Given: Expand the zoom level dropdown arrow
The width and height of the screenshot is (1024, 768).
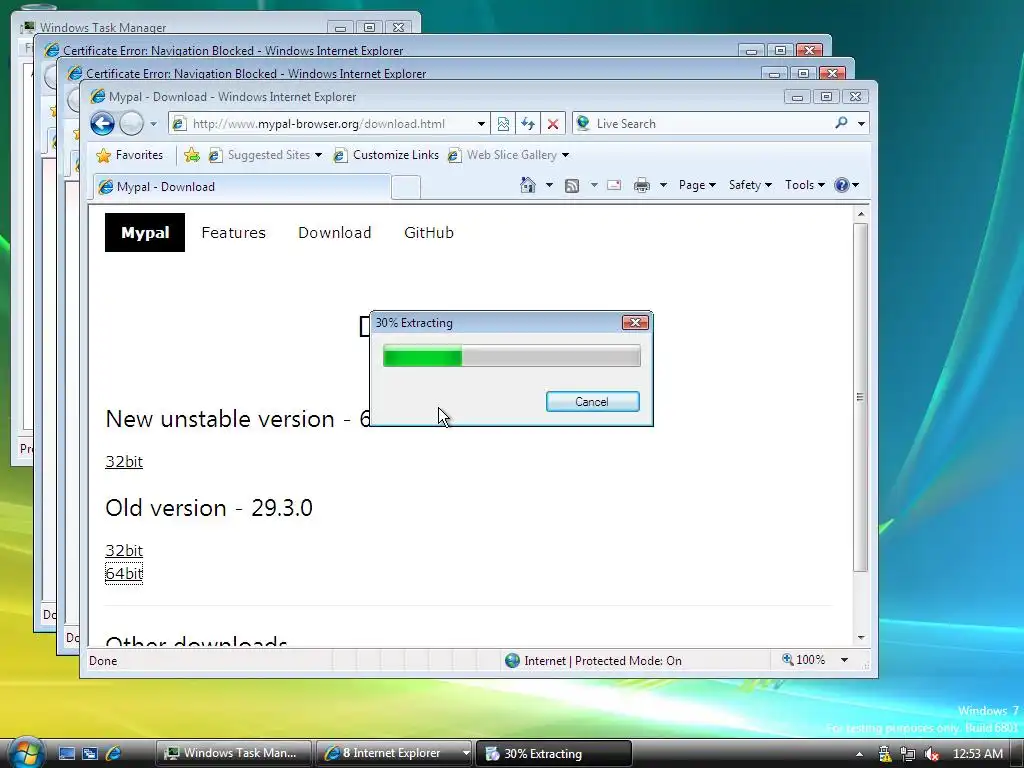Looking at the screenshot, I should [844, 660].
